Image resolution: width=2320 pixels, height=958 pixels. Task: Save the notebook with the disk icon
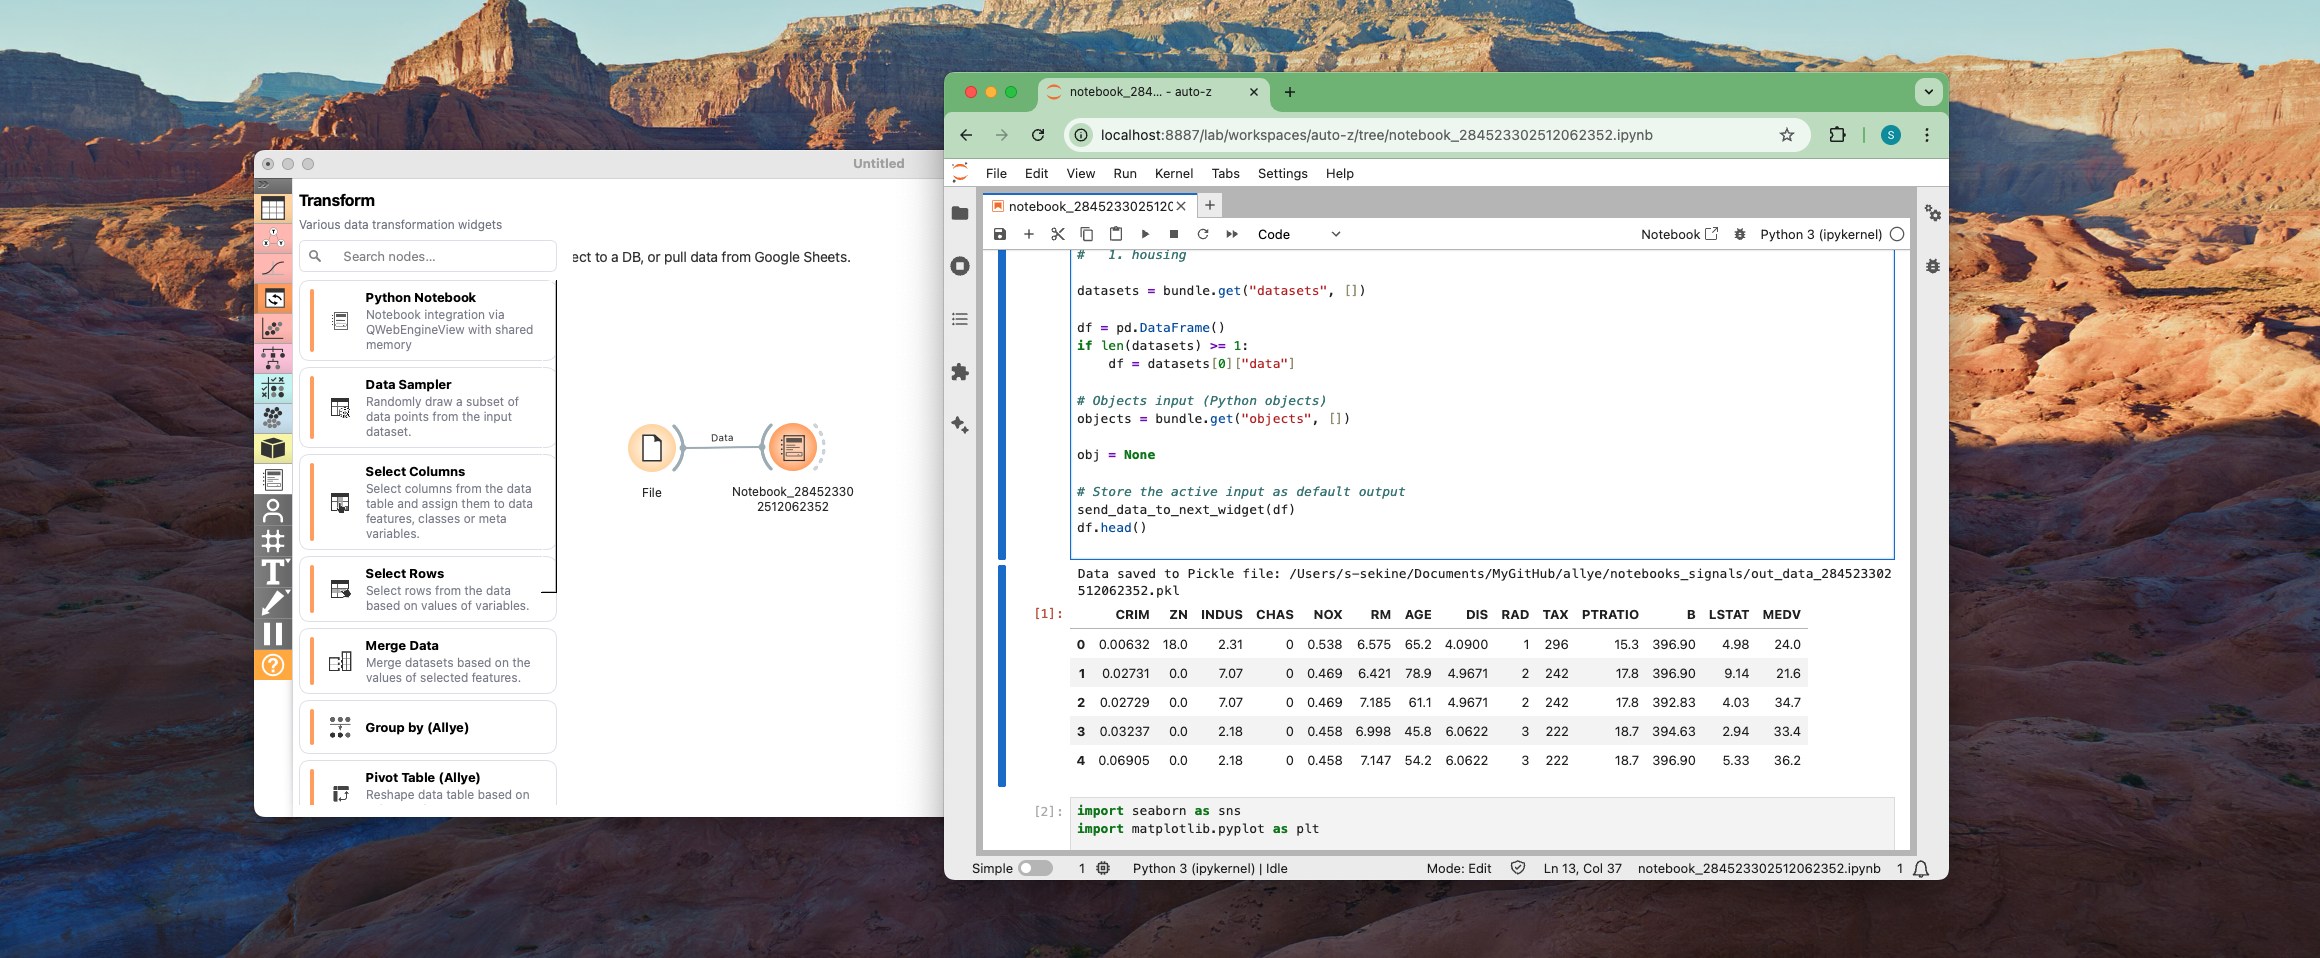point(999,234)
